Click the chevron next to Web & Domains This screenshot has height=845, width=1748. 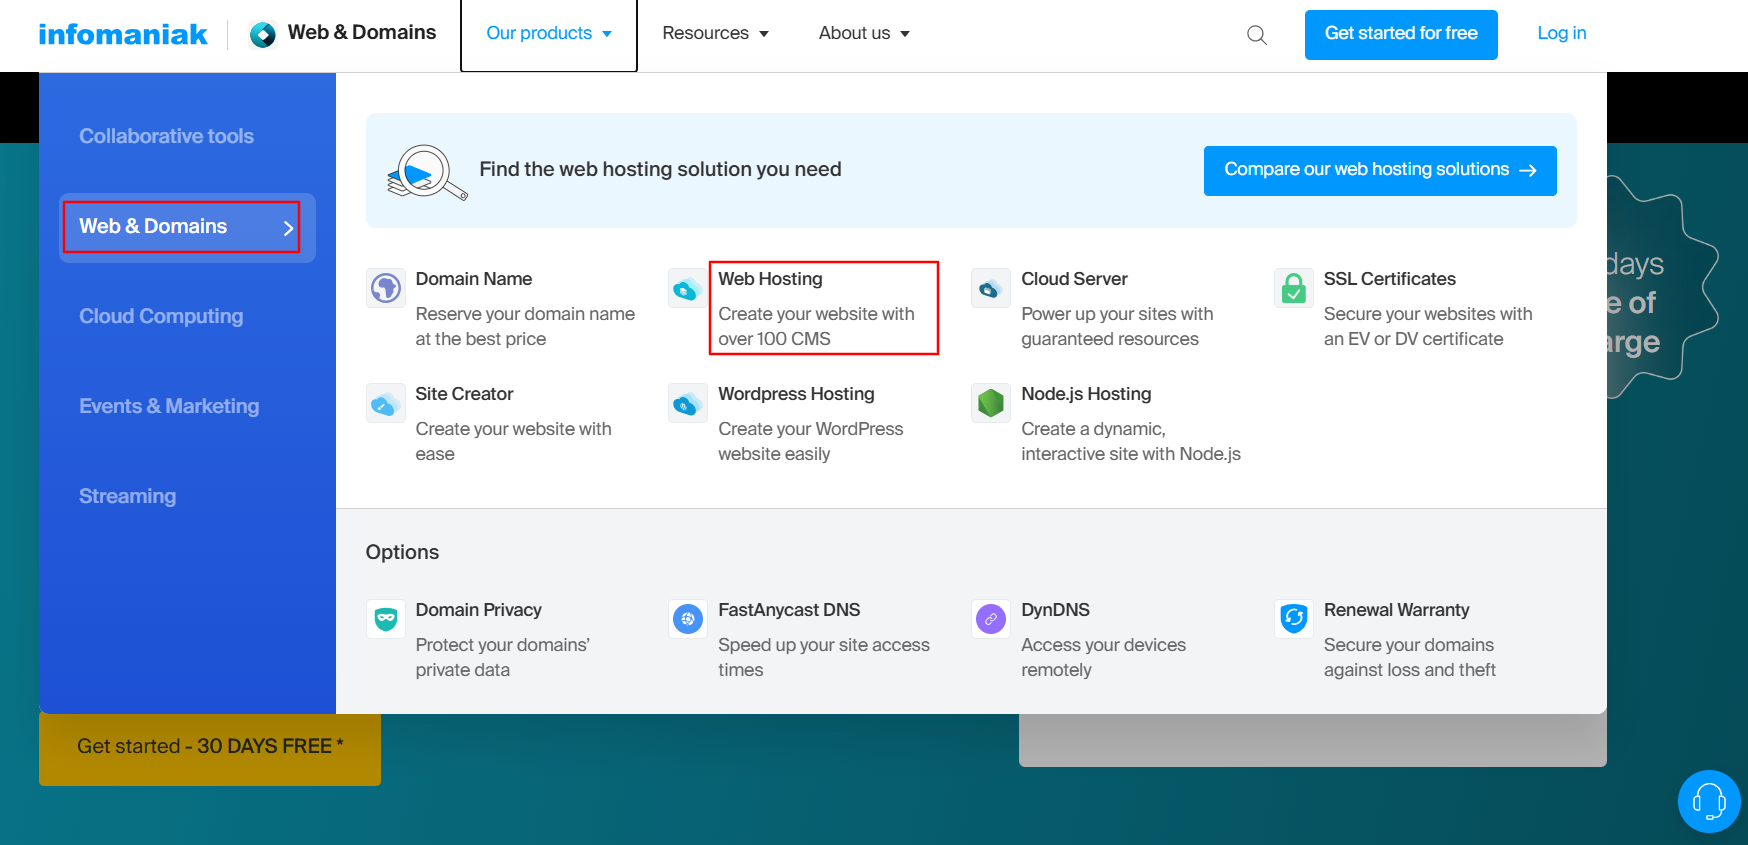point(288,228)
